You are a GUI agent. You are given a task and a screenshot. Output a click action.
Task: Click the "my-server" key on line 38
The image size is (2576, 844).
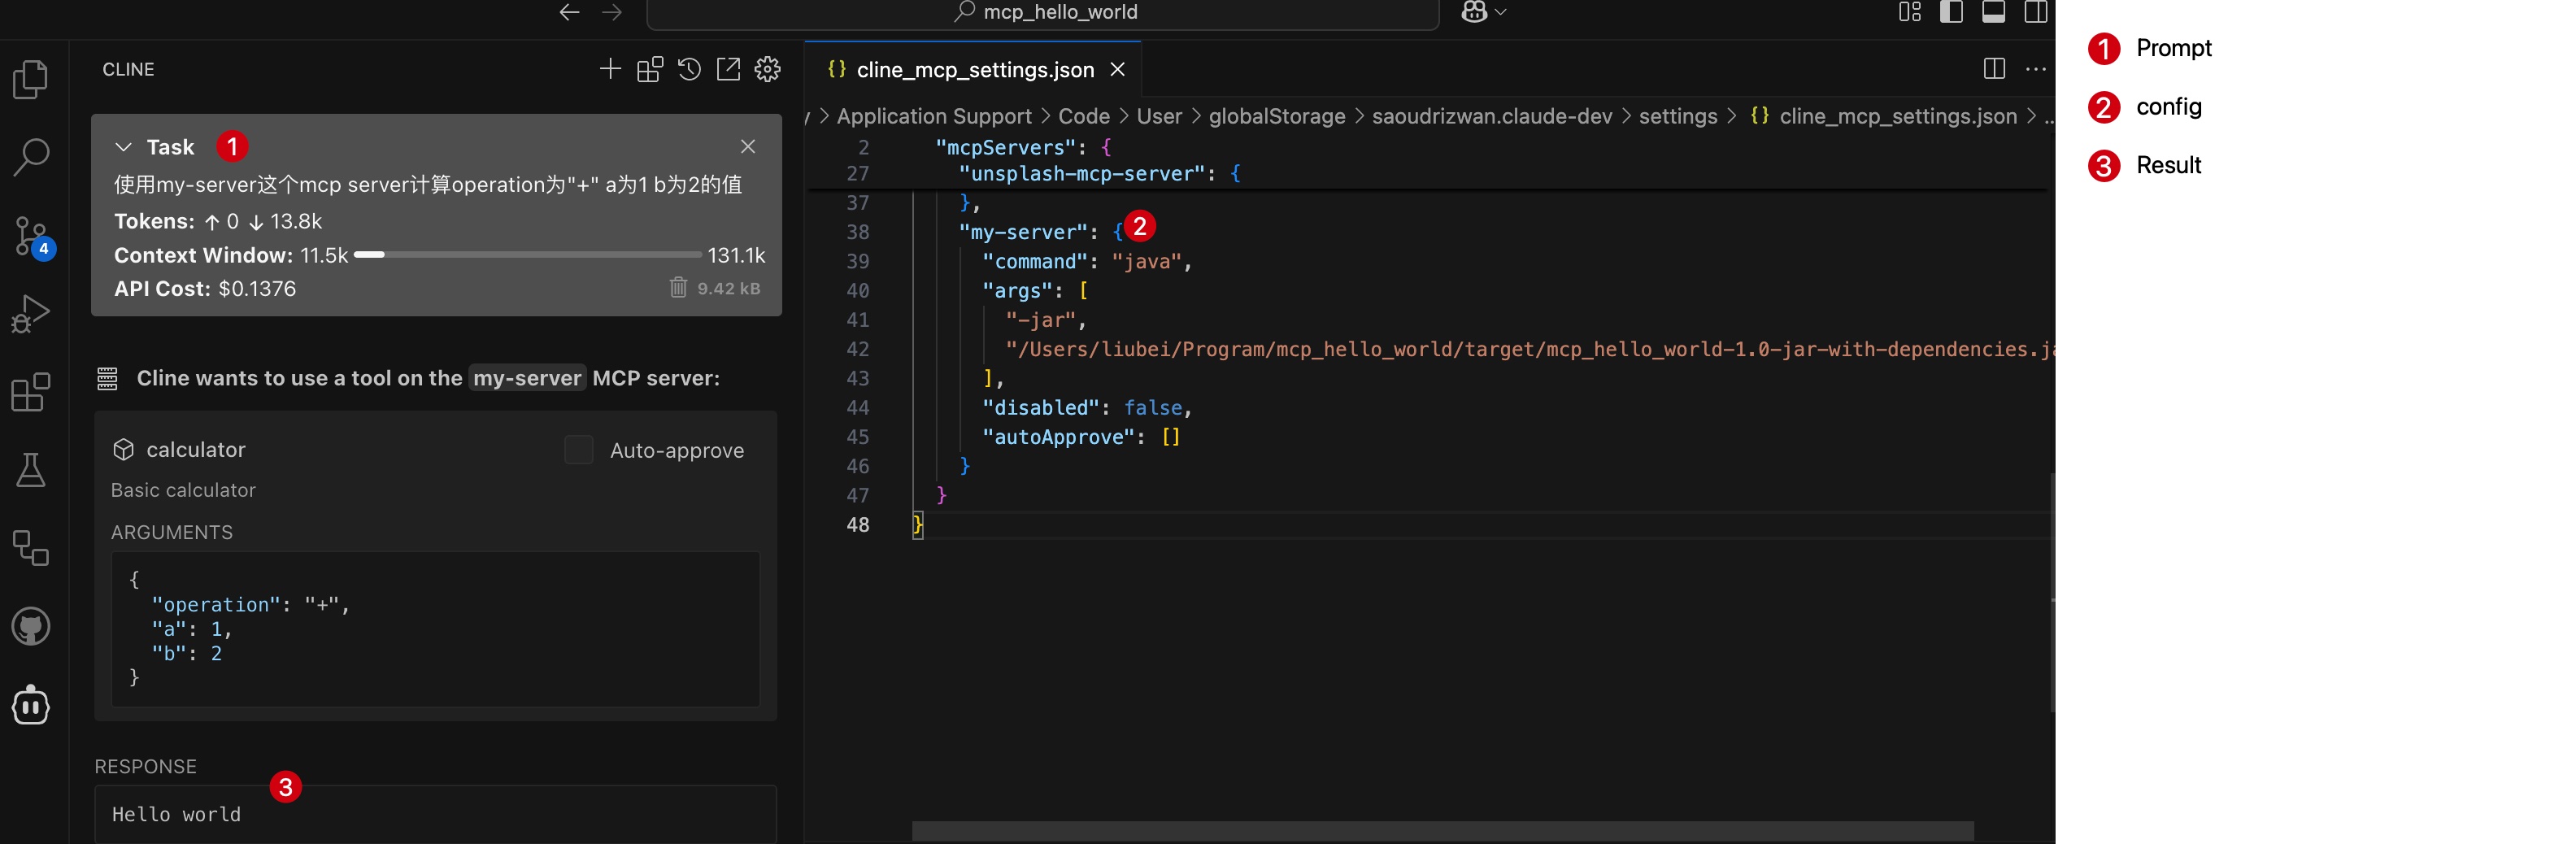(1022, 232)
